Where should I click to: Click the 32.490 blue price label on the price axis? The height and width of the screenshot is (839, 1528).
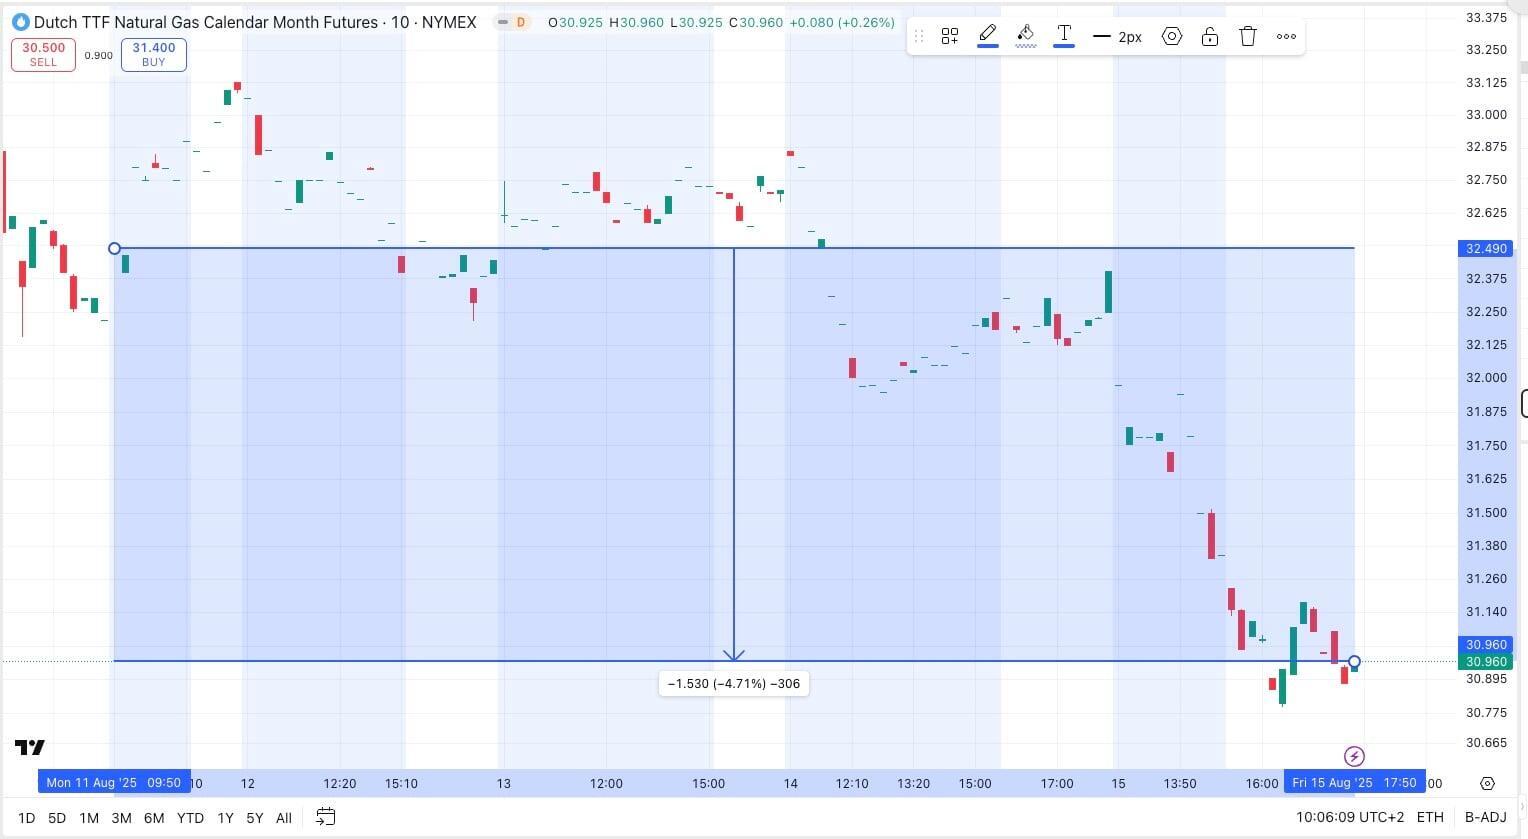coord(1486,248)
